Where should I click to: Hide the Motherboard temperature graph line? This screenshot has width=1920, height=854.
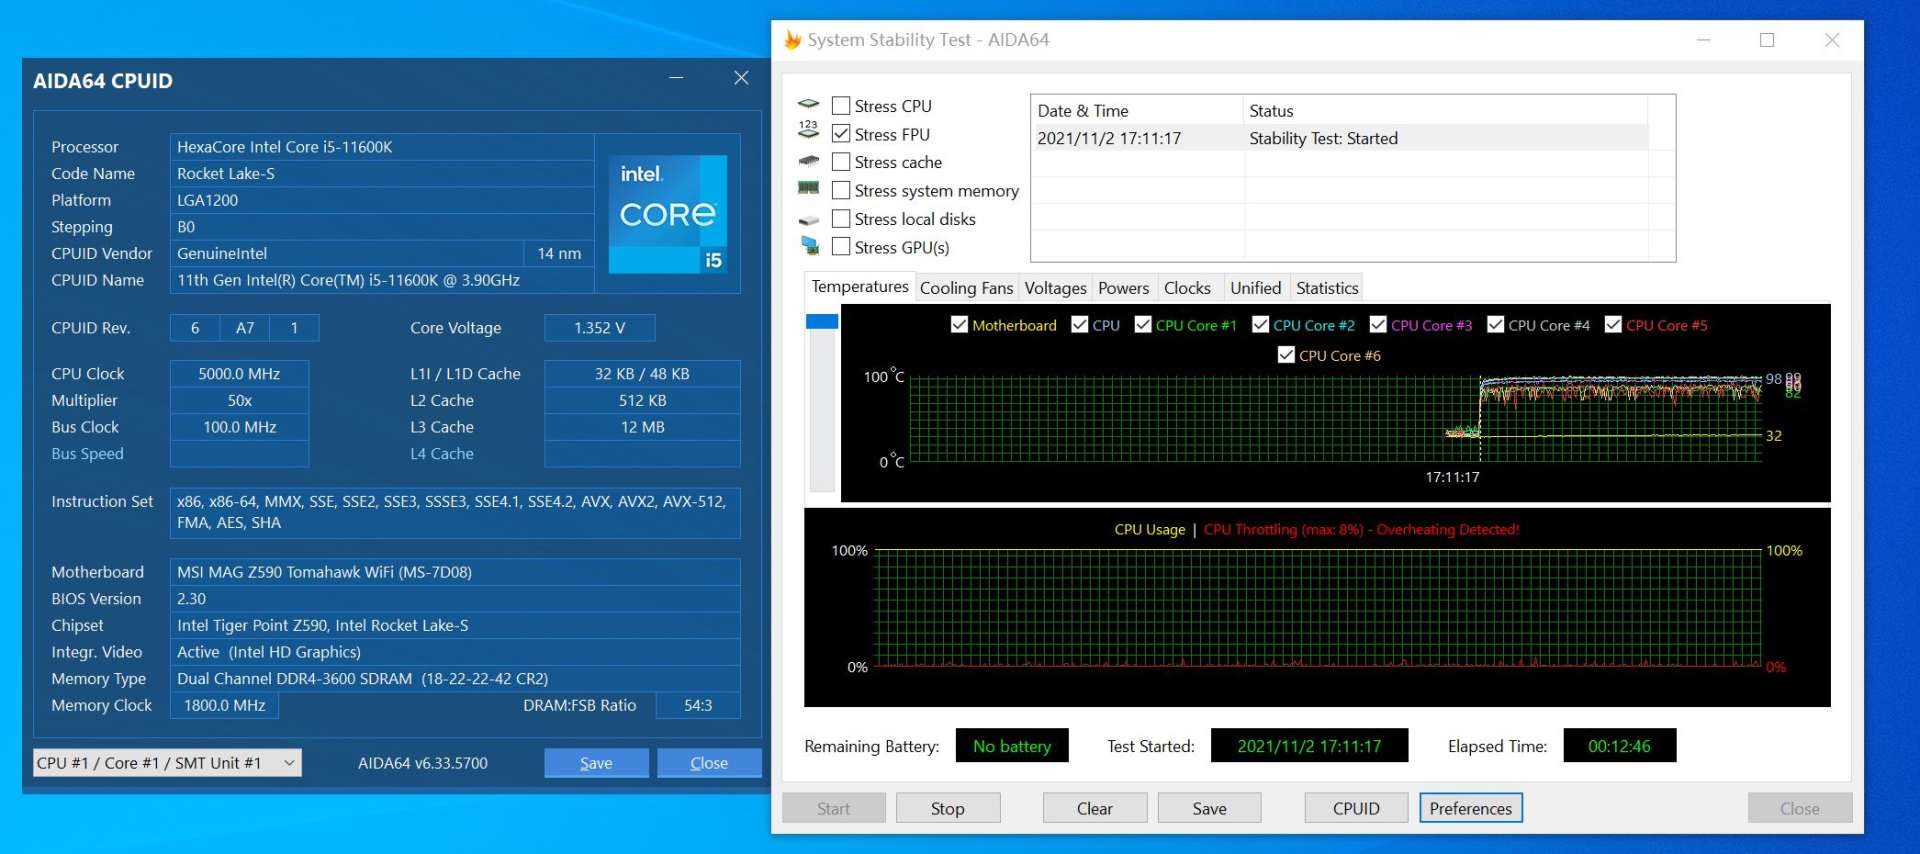(x=959, y=324)
